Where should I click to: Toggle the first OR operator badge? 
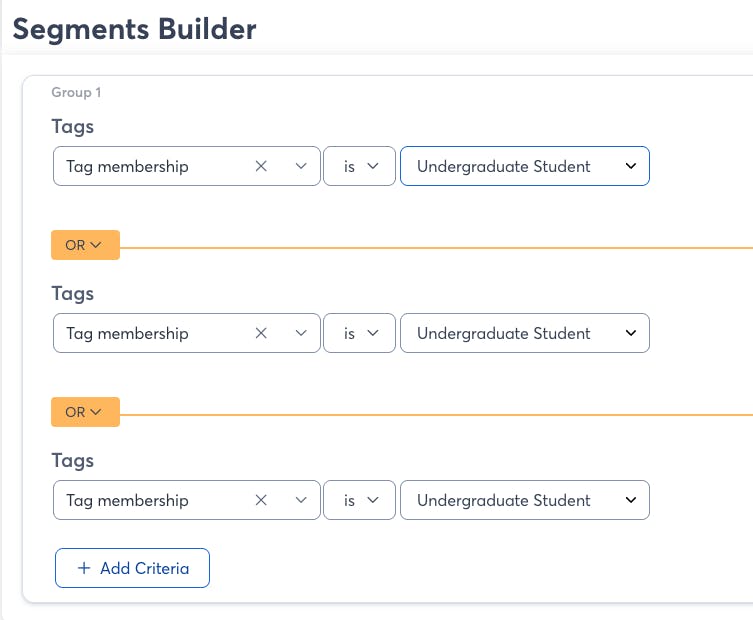tap(85, 245)
